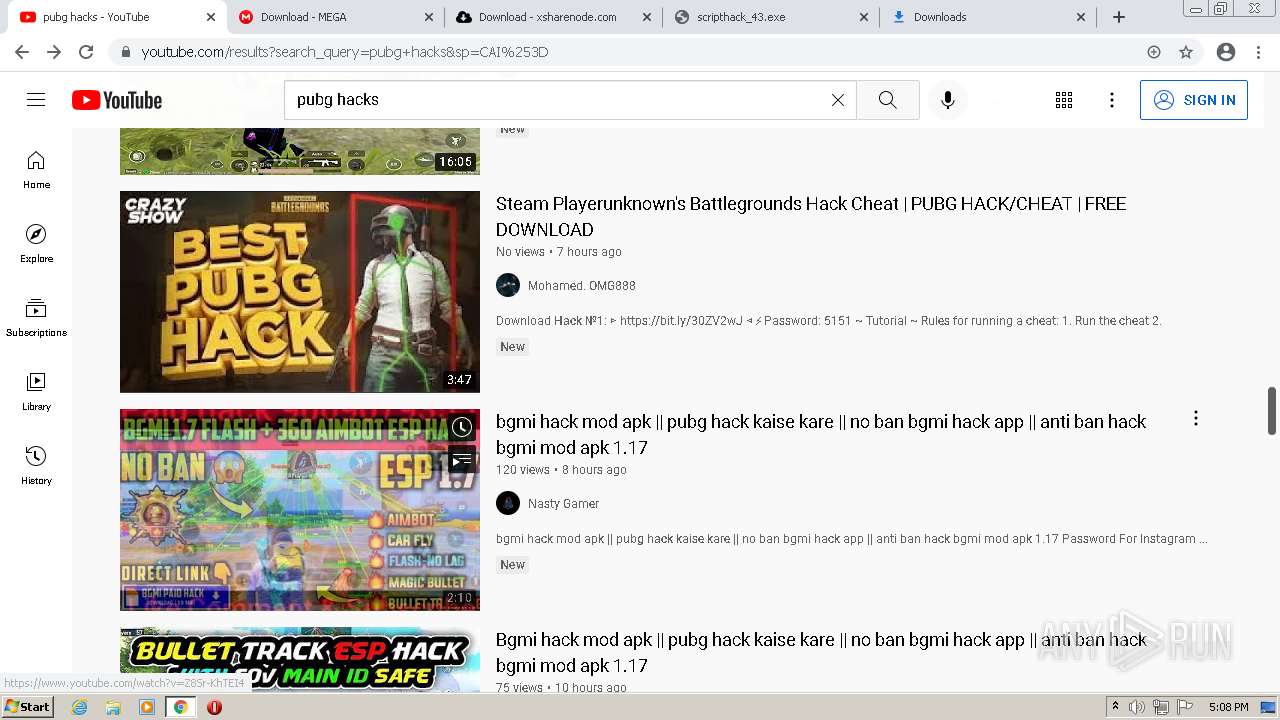Show hidden system tray icons

tap(1115, 707)
